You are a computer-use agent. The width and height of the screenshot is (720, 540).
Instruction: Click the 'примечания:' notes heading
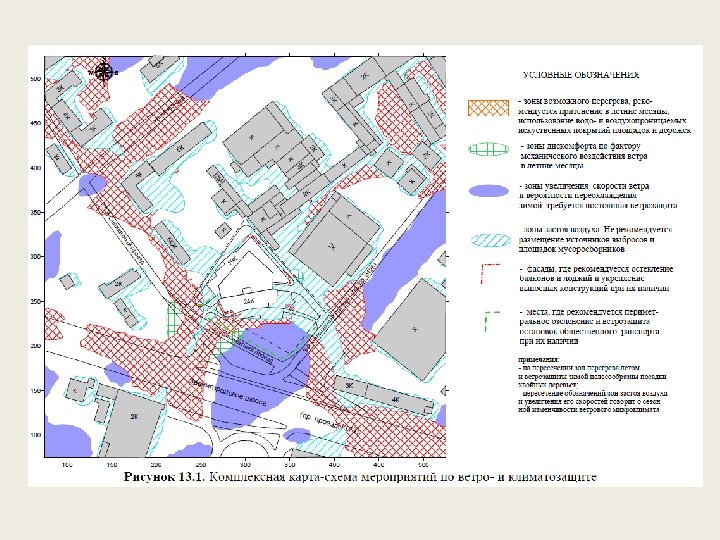tap(539, 360)
